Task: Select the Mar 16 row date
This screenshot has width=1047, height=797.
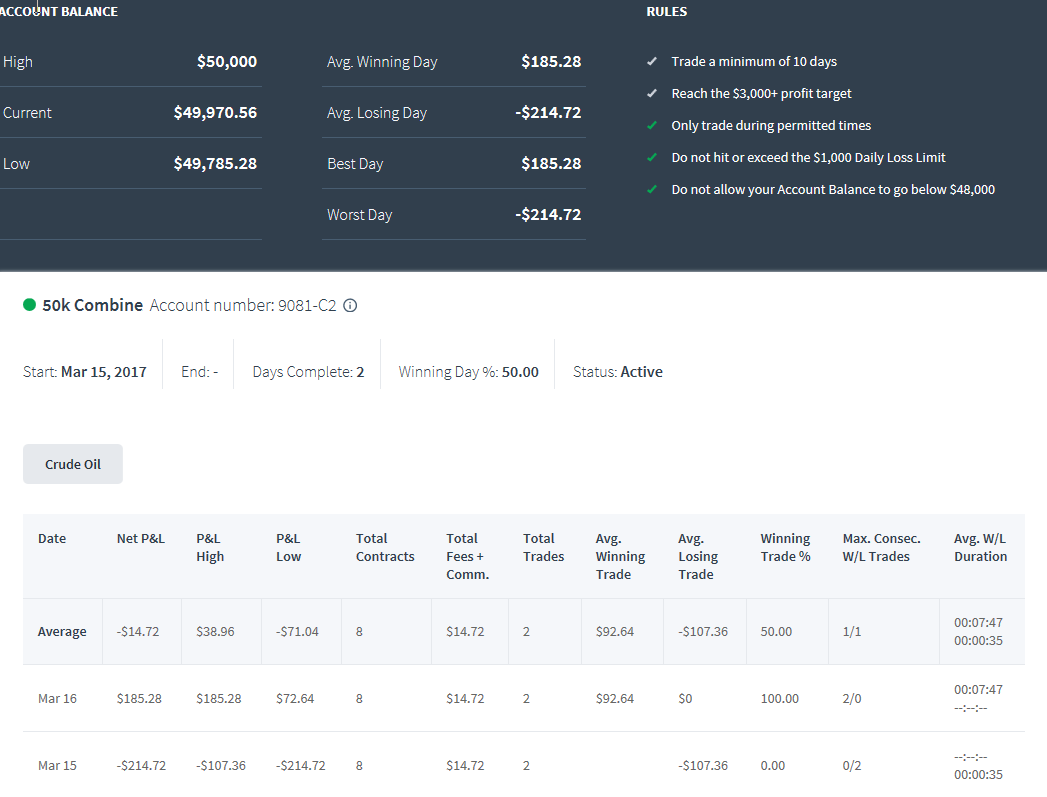Action: click(x=57, y=699)
